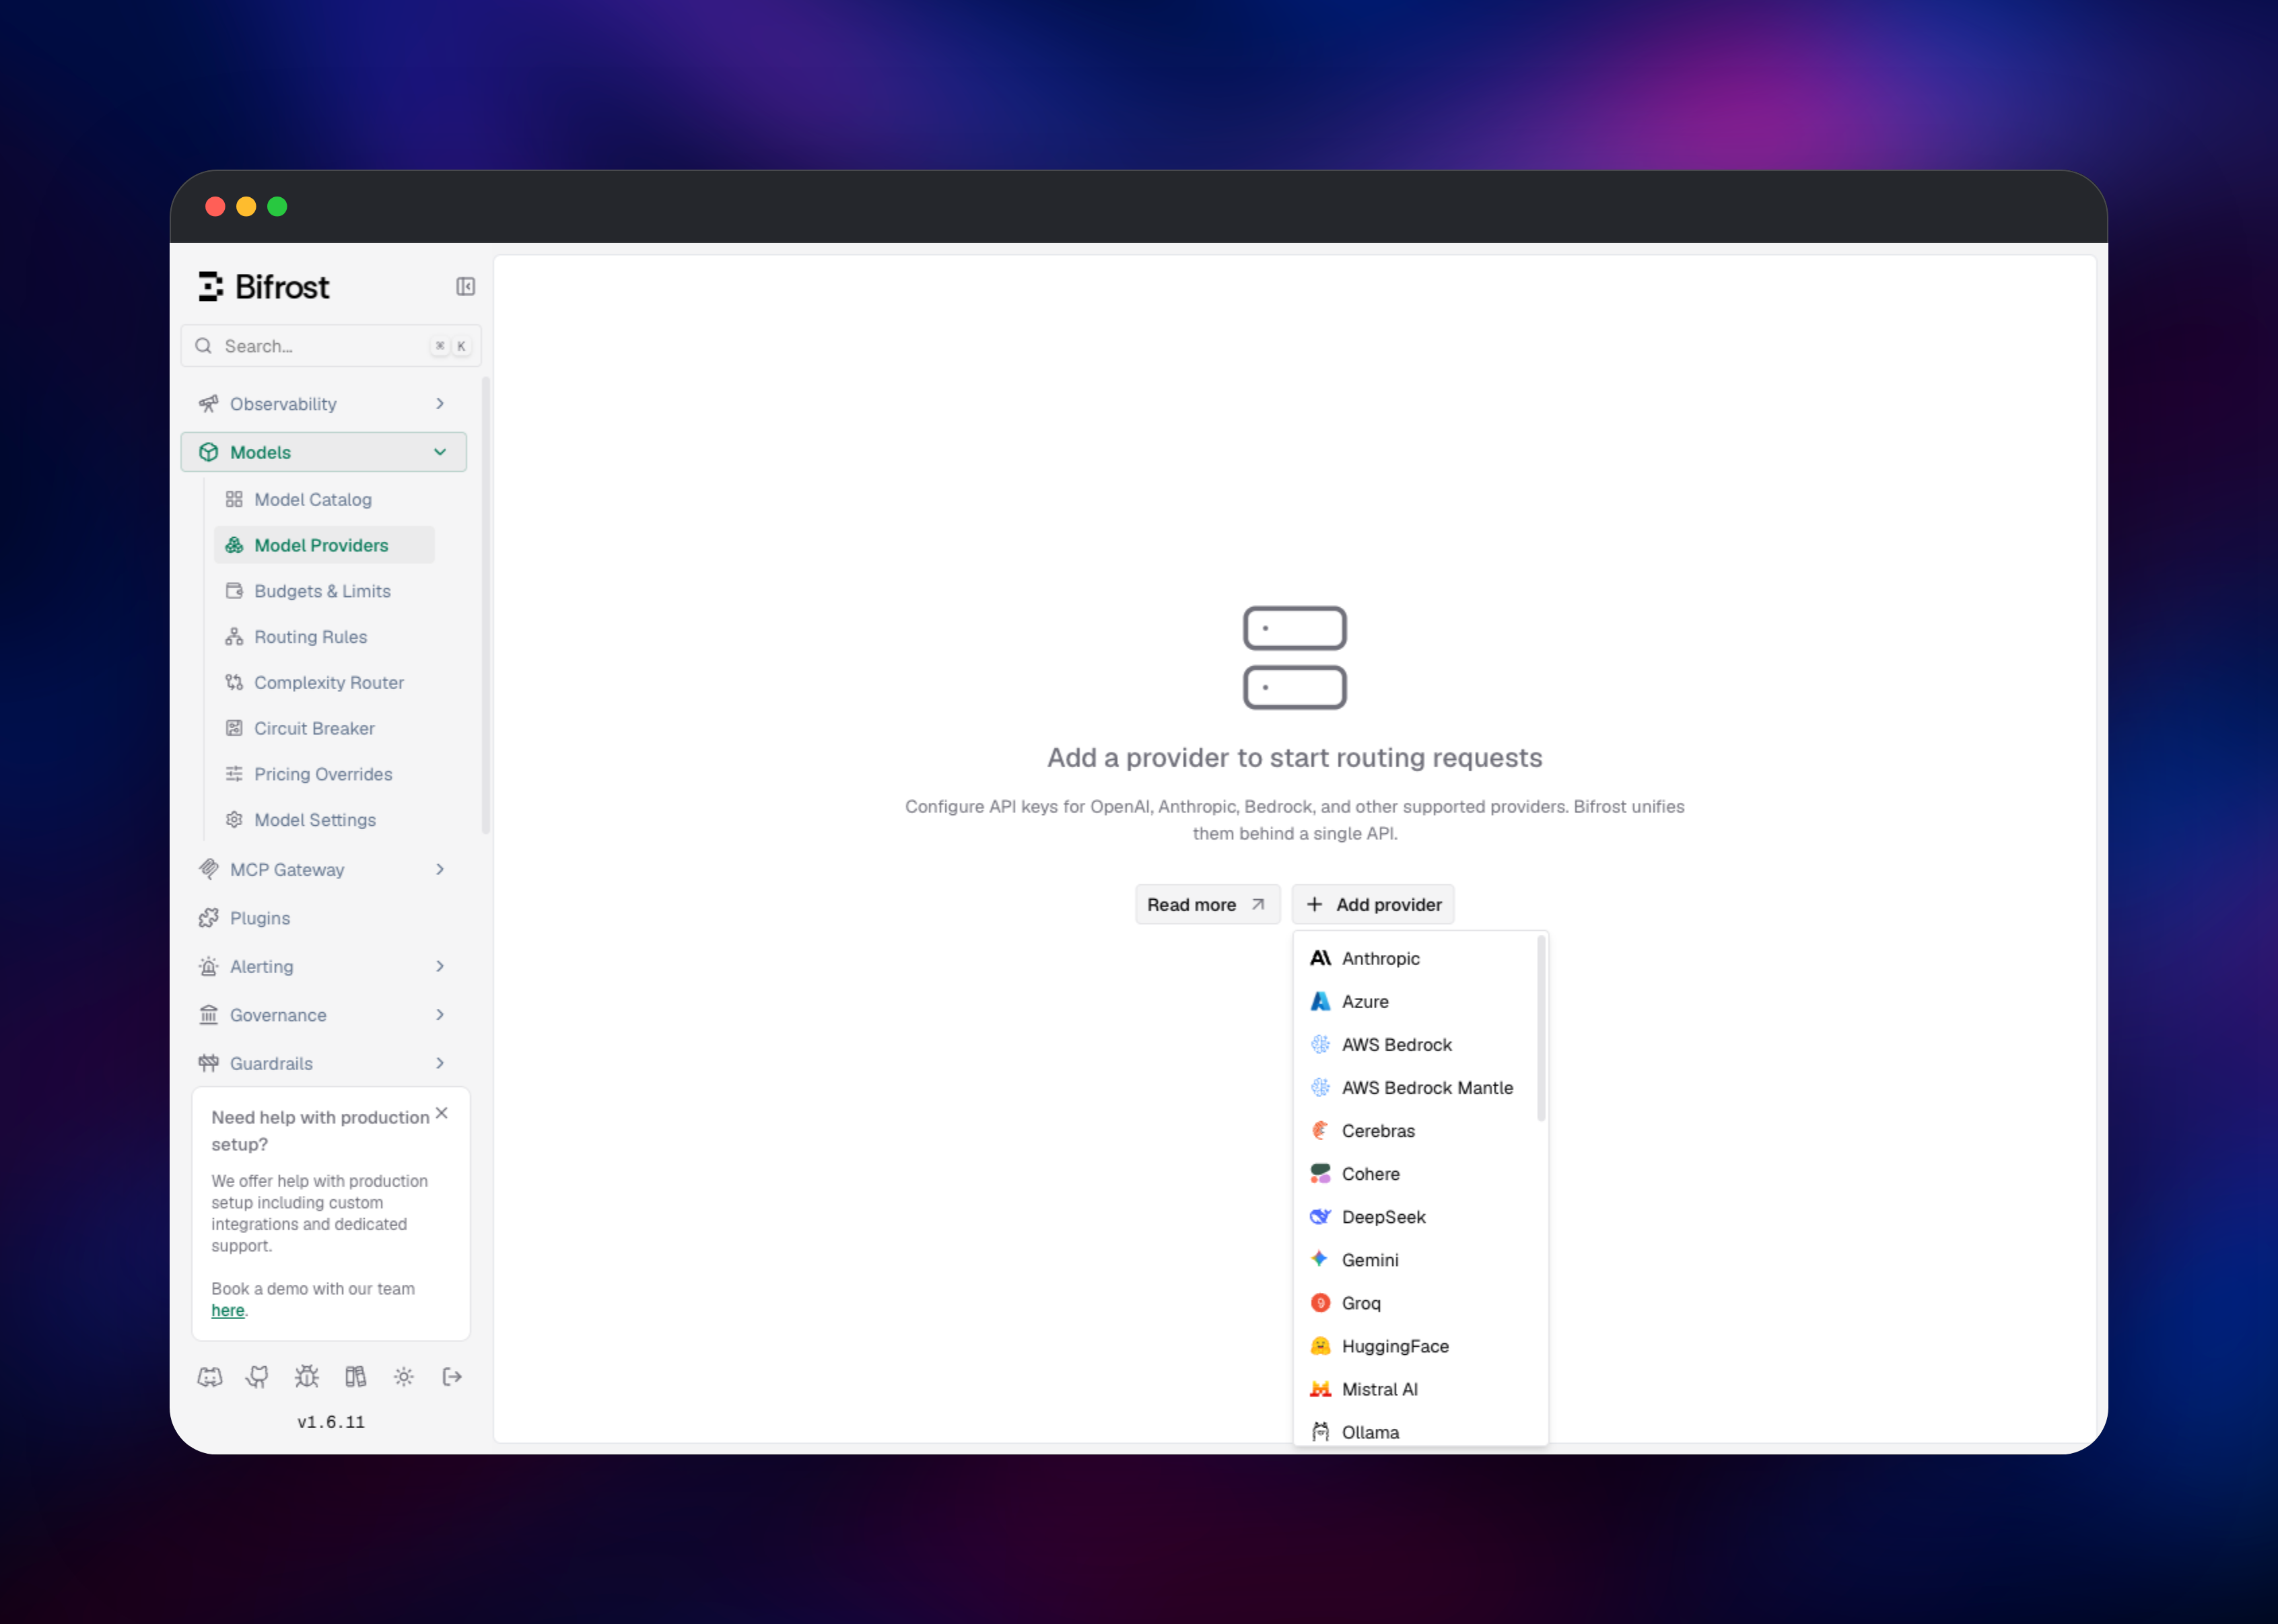
Task: Click the DeepSeek whale logo
Action: (1320, 1217)
